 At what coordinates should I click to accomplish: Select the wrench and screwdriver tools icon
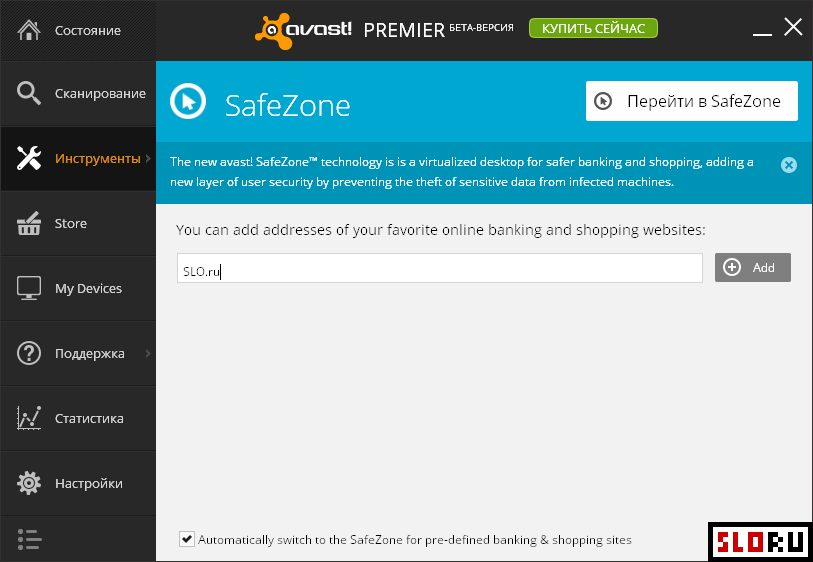pos(29,158)
